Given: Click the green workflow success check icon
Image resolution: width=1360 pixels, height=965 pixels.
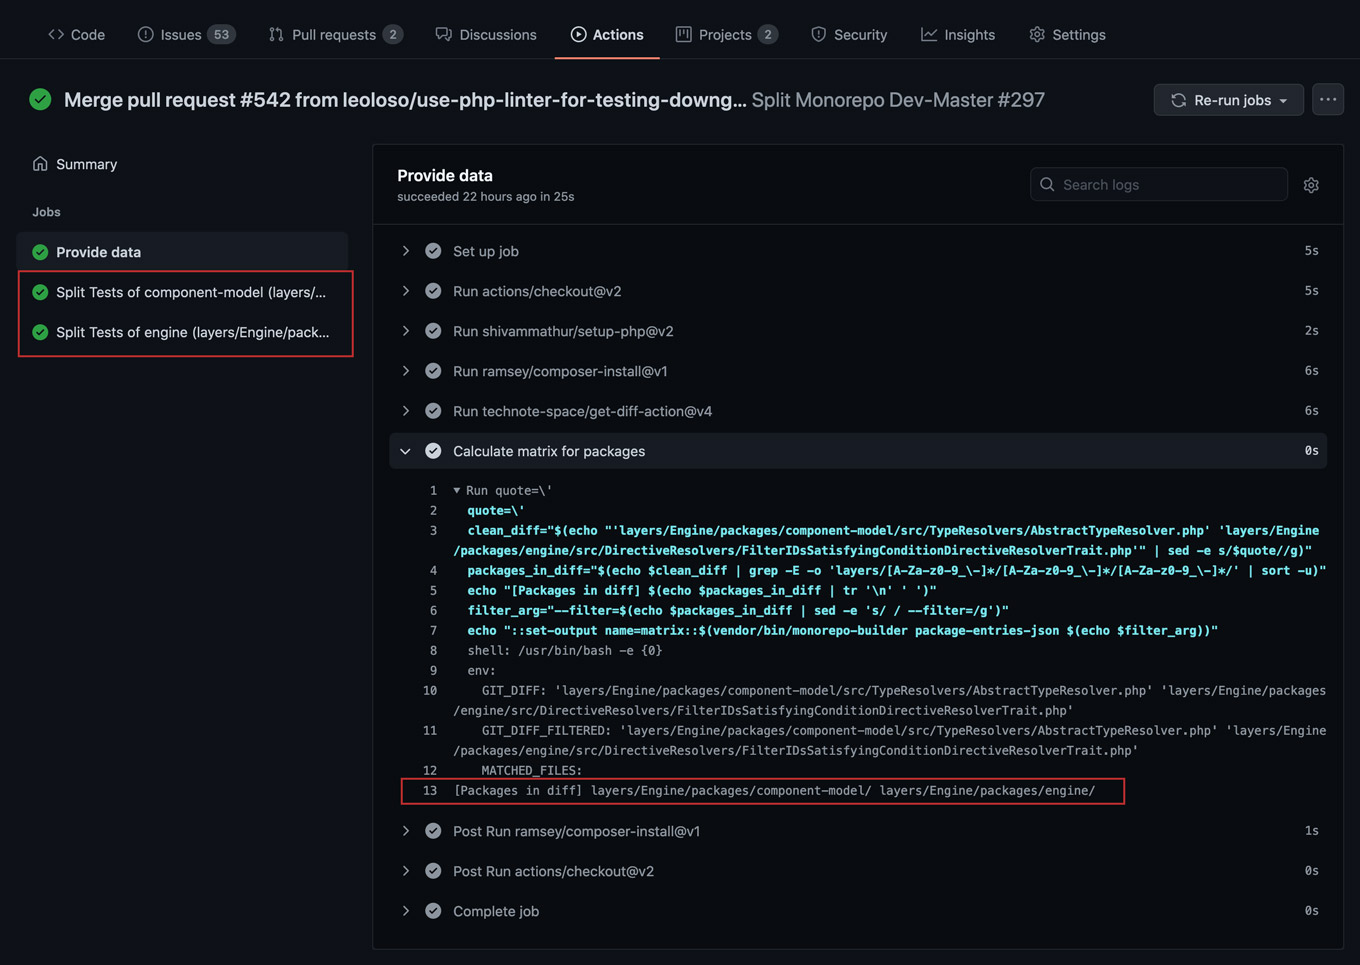Looking at the screenshot, I should pos(40,99).
